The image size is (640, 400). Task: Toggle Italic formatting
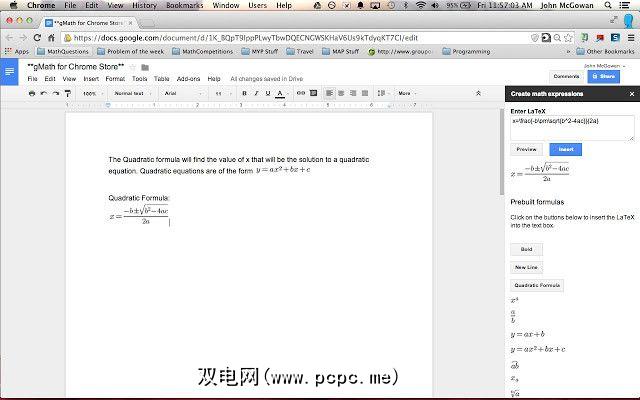tap(256, 93)
